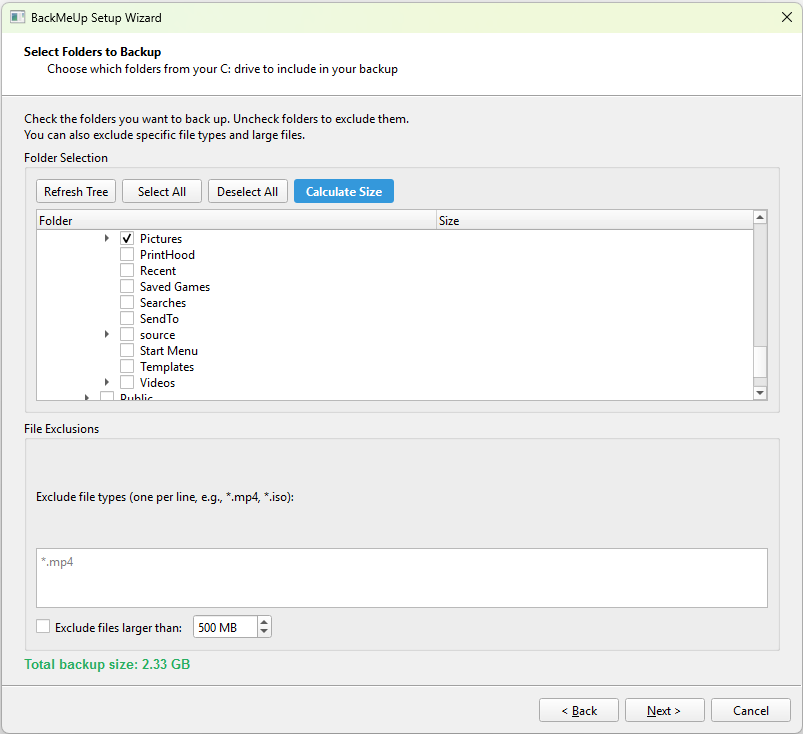The width and height of the screenshot is (803, 734).
Task: Click Next to proceed to the next step
Action: (x=664, y=710)
